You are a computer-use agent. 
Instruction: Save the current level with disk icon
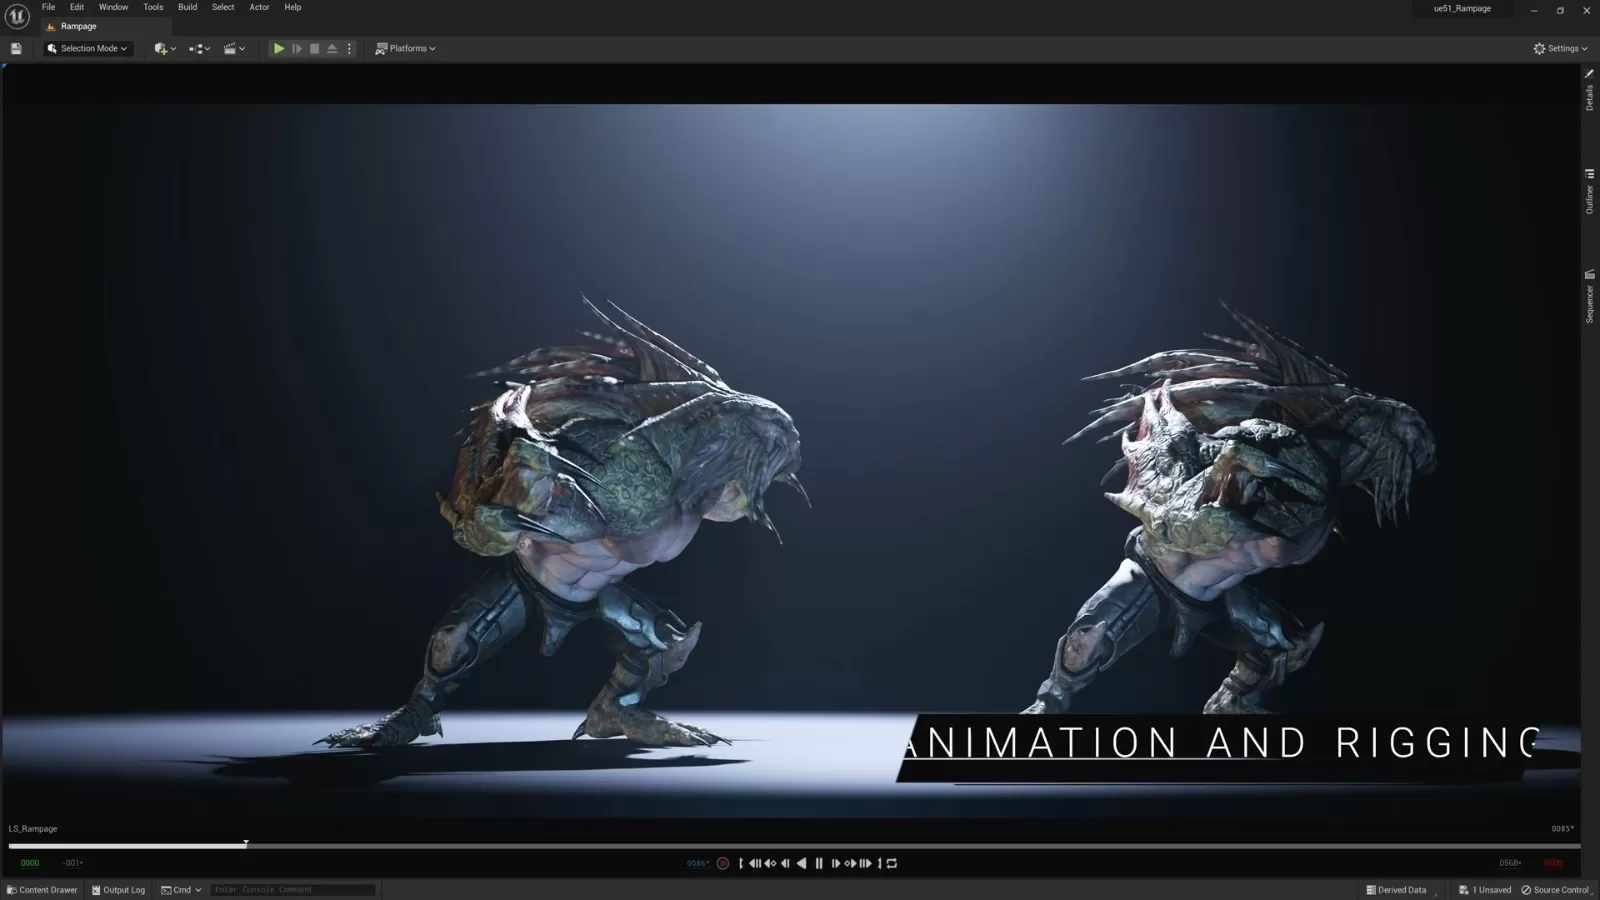click(16, 48)
